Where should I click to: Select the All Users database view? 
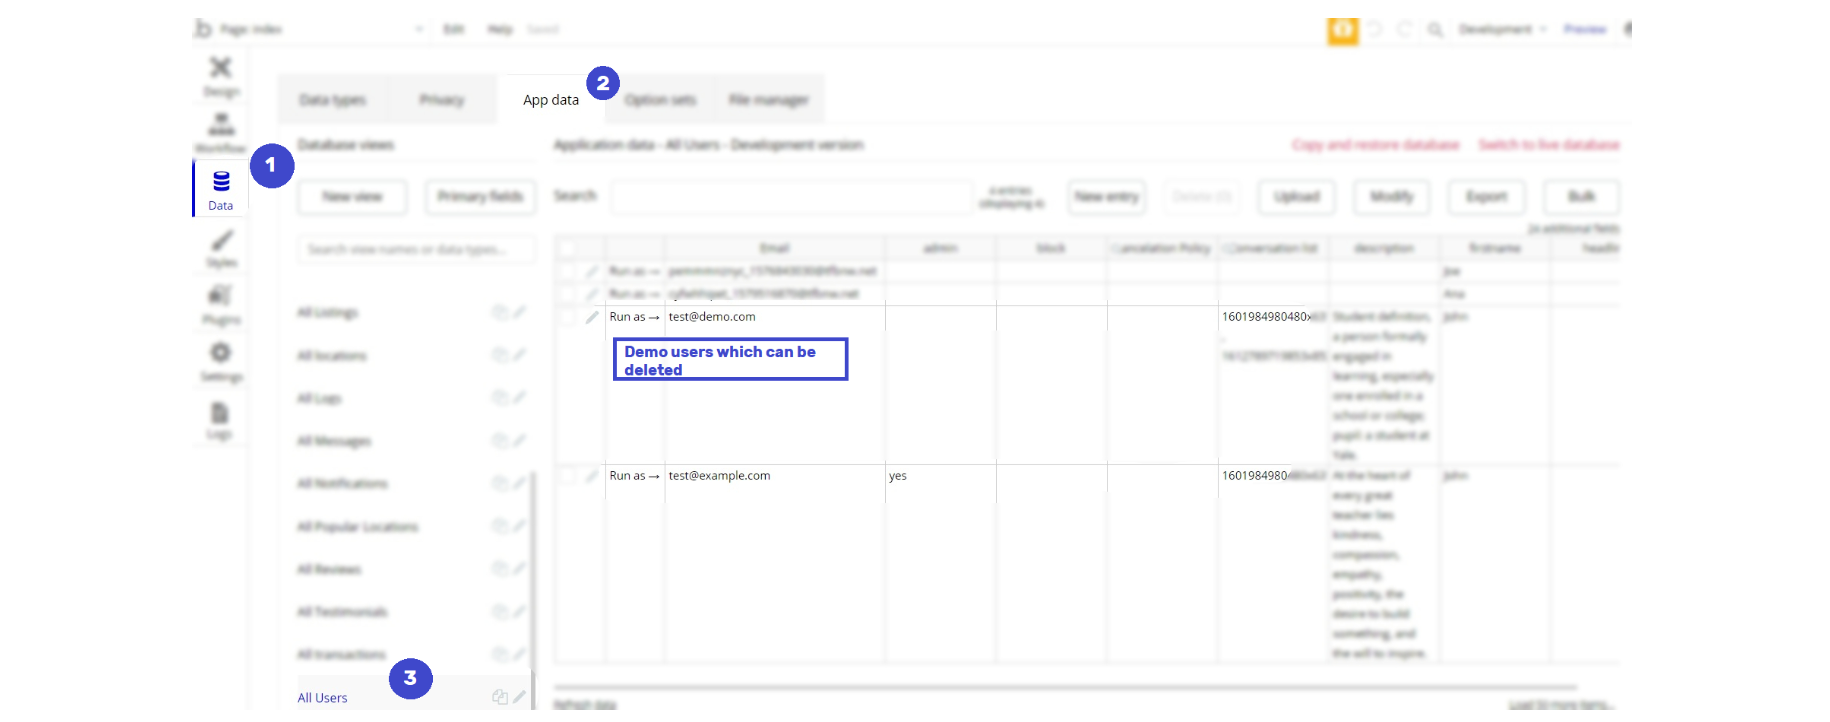(323, 698)
